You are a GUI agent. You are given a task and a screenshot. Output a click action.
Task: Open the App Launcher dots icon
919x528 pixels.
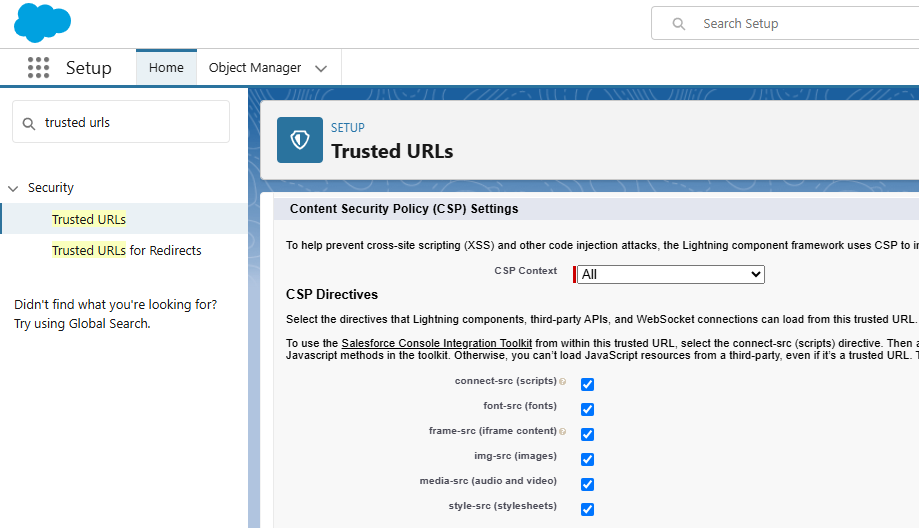pyautogui.click(x=39, y=67)
